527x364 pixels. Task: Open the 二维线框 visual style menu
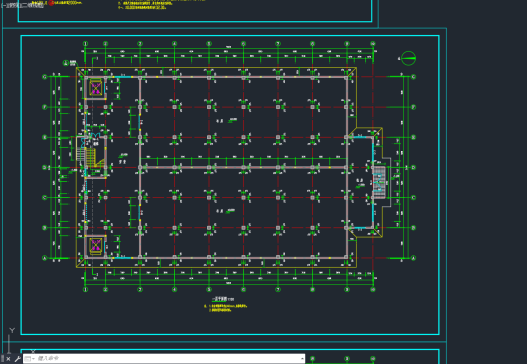click(33, 5)
